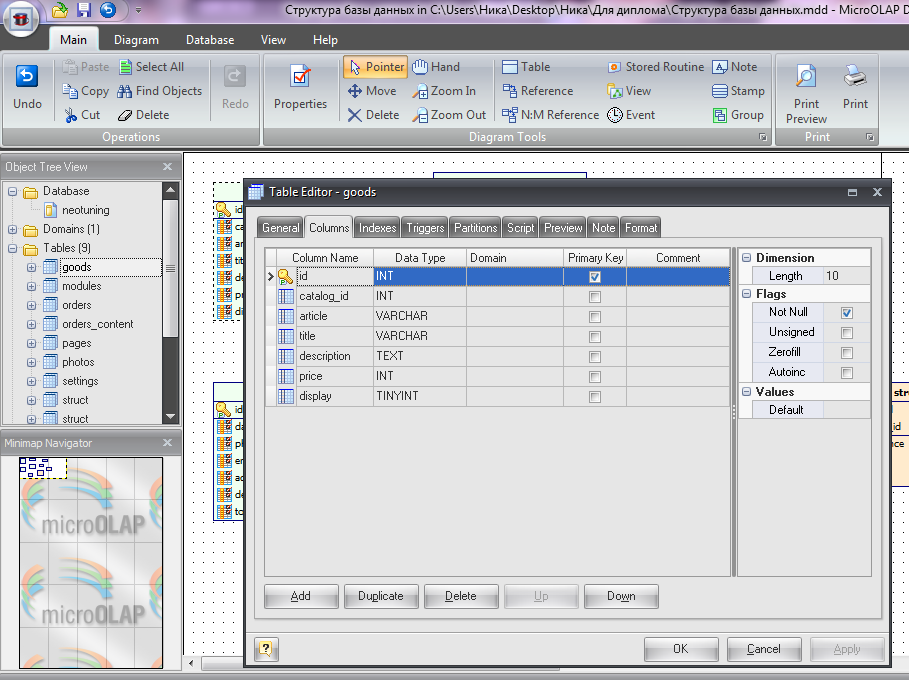The width and height of the screenshot is (909, 680).
Task: Collapse the Values property section
Action: coord(747,392)
